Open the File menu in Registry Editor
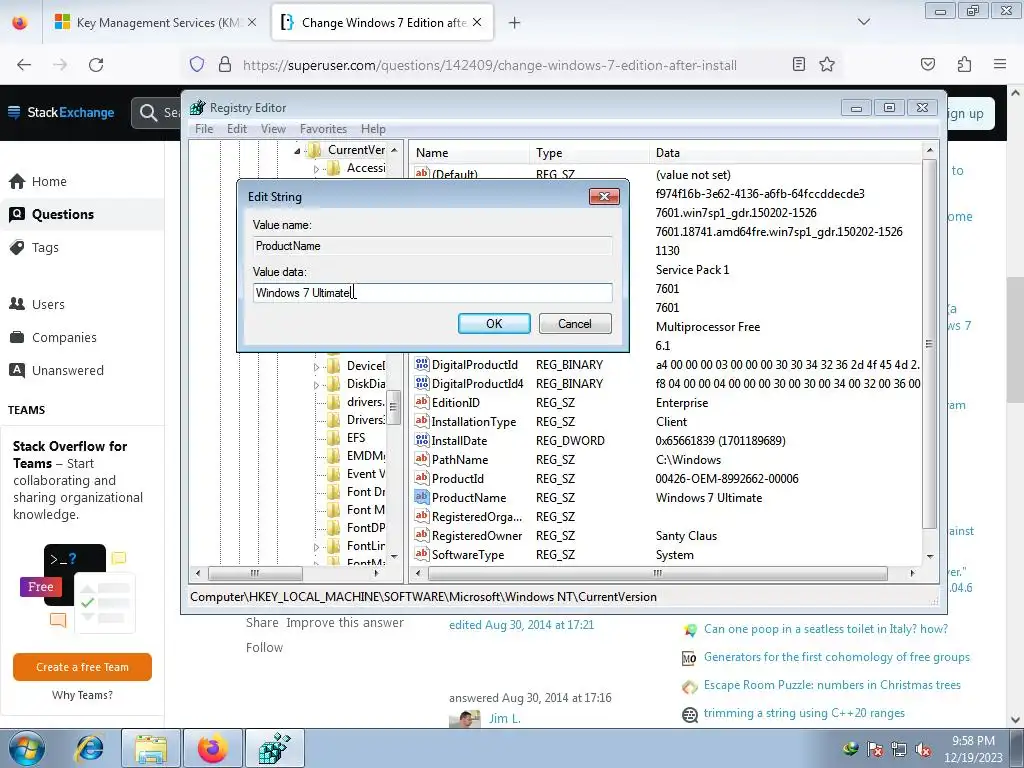 tap(204, 129)
